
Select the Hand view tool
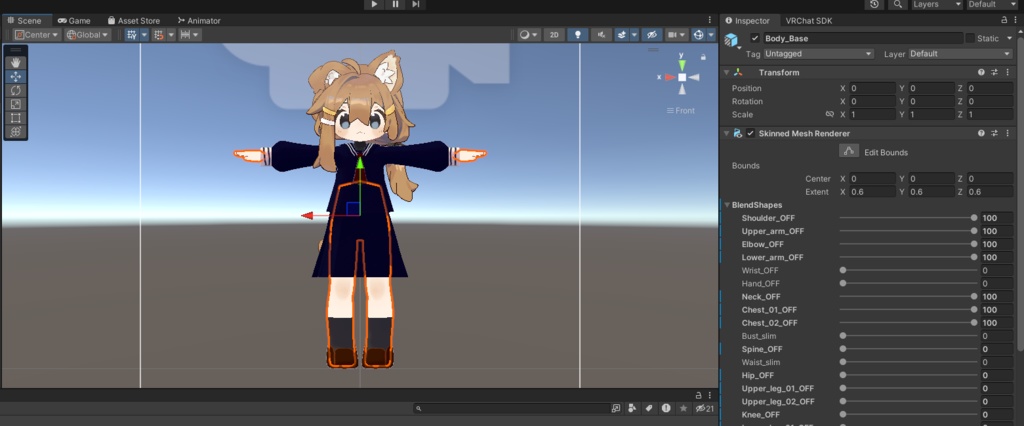pos(16,63)
